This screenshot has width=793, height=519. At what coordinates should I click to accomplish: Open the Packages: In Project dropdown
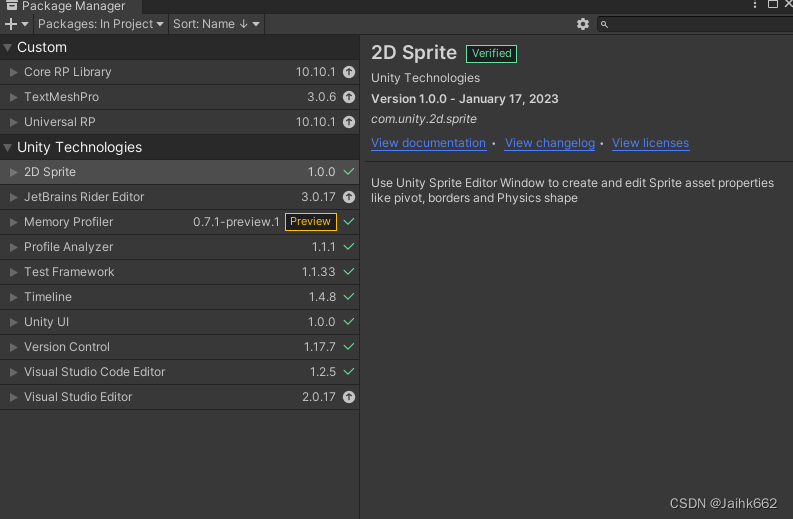coord(101,24)
